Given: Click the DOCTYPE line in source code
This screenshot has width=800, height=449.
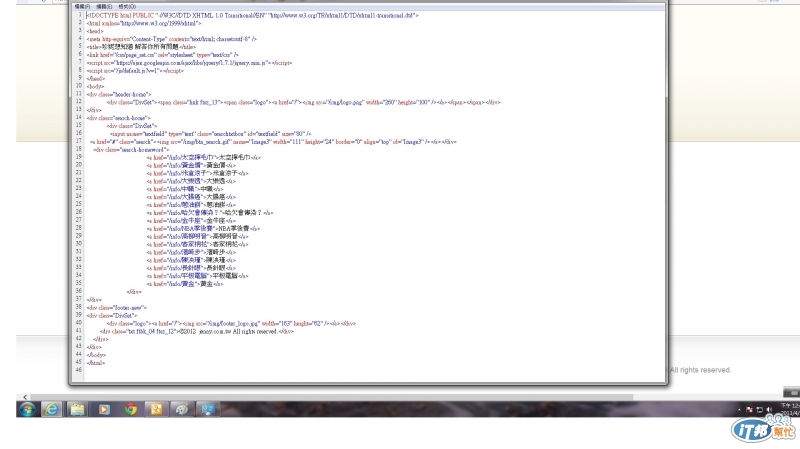Looking at the screenshot, I should click(253, 15).
